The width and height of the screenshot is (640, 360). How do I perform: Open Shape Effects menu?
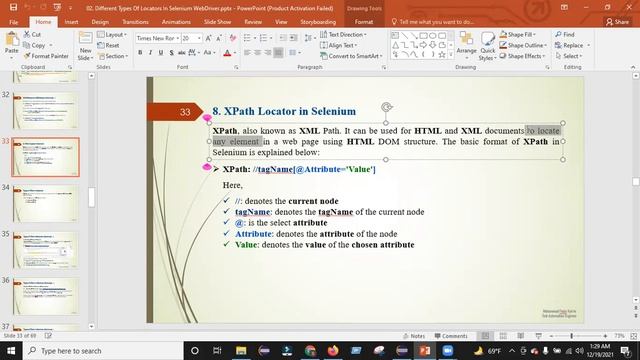tap(522, 56)
